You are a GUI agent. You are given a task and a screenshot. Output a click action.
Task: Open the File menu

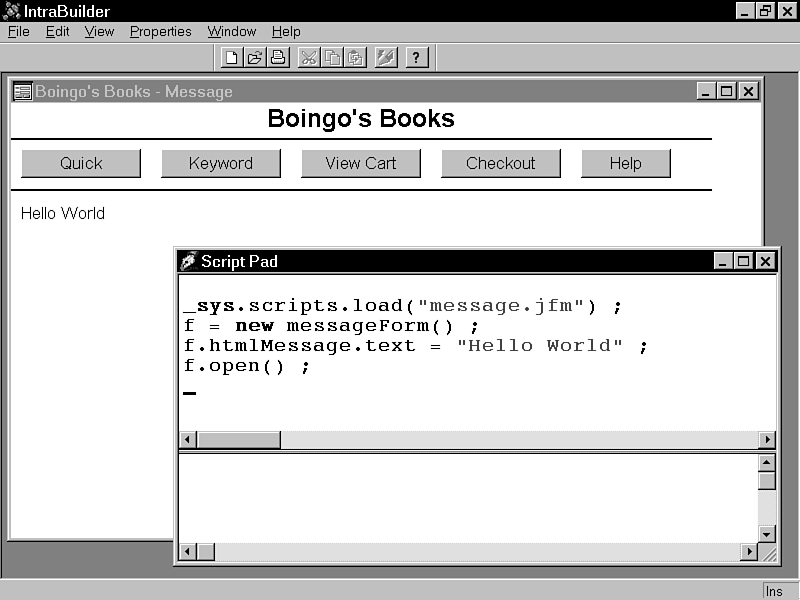(x=19, y=32)
